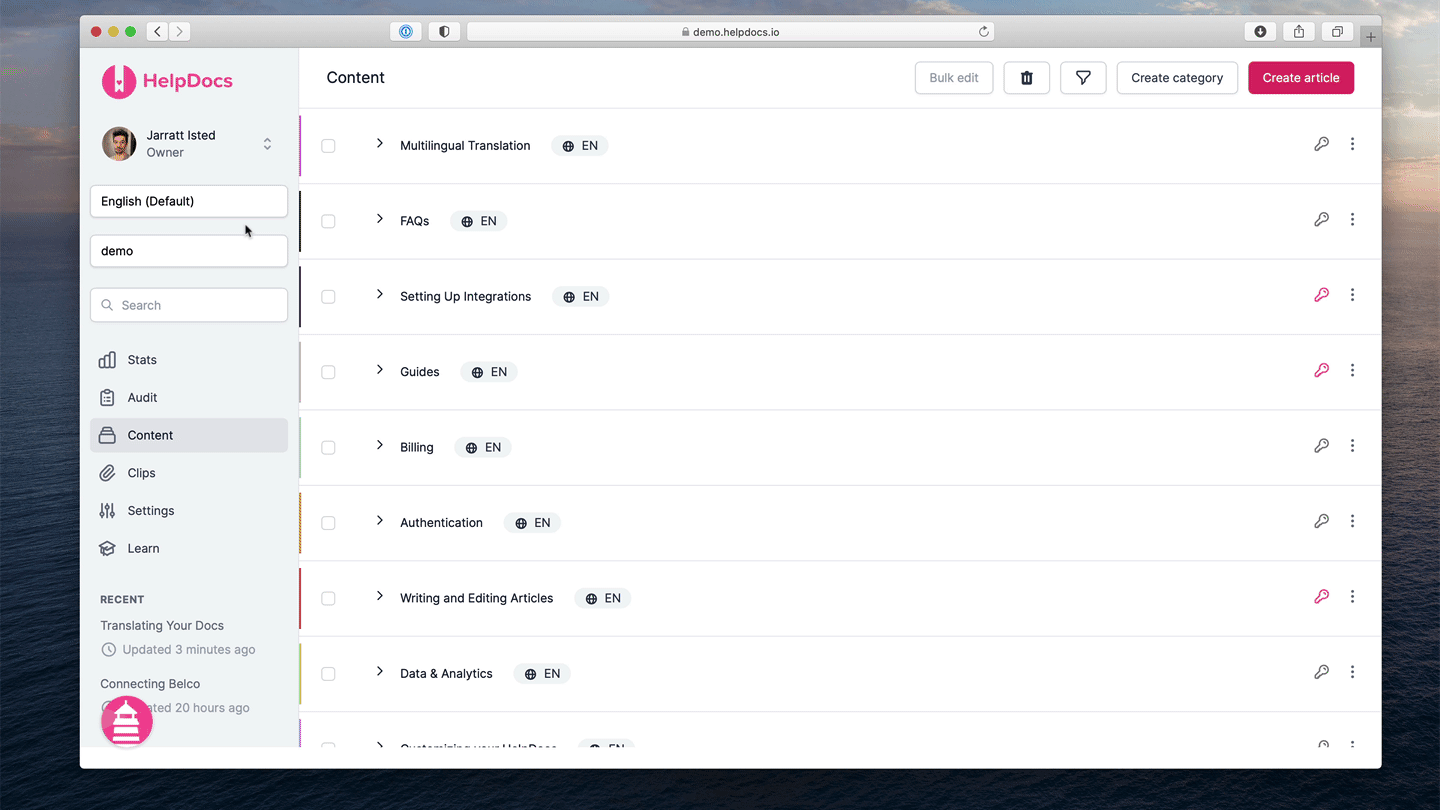Click Safari share icon
The height and width of the screenshot is (810, 1440).
(x=1298, y=32)
